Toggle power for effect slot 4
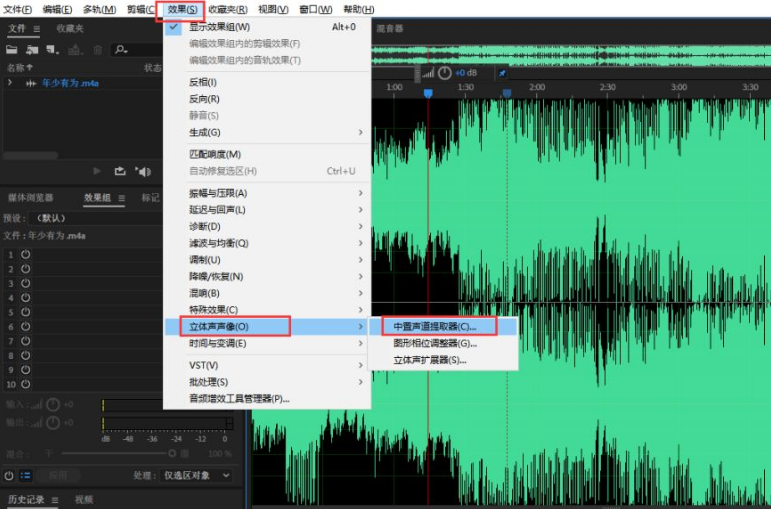Screen dimensions: 771x509 coord(26,298)
